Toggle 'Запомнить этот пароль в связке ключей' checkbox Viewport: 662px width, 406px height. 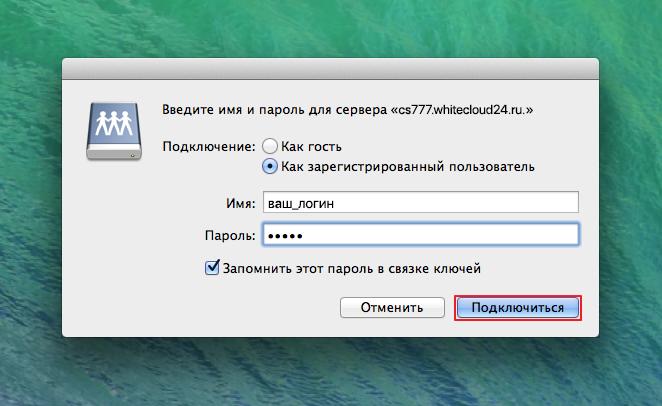[212, 268]
